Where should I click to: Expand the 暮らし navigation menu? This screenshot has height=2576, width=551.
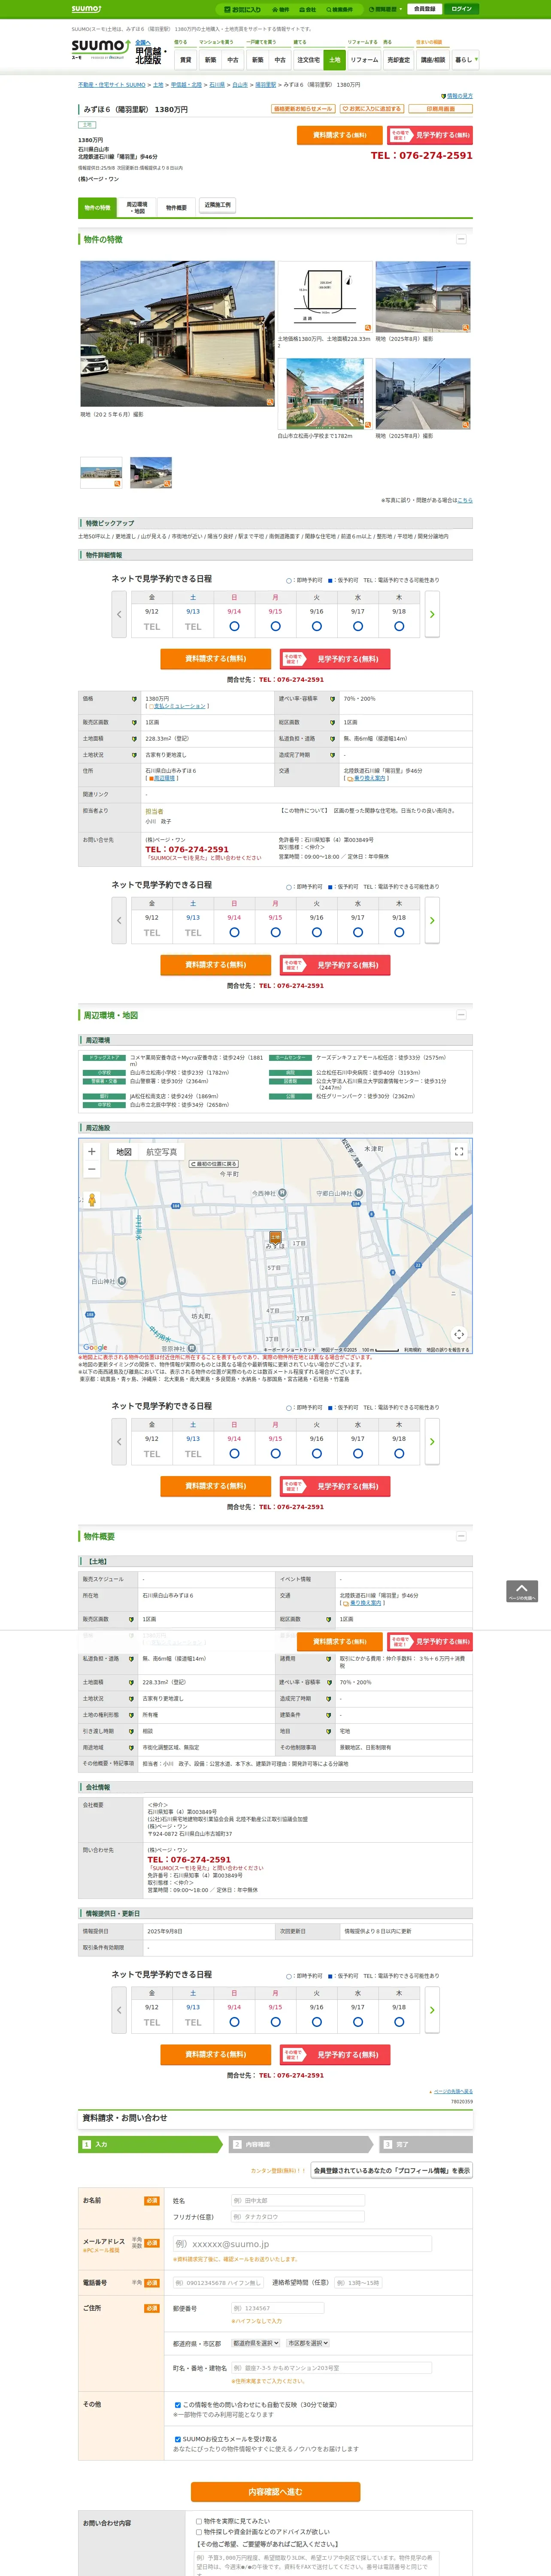pyautogui.click(x=465, y=60)
